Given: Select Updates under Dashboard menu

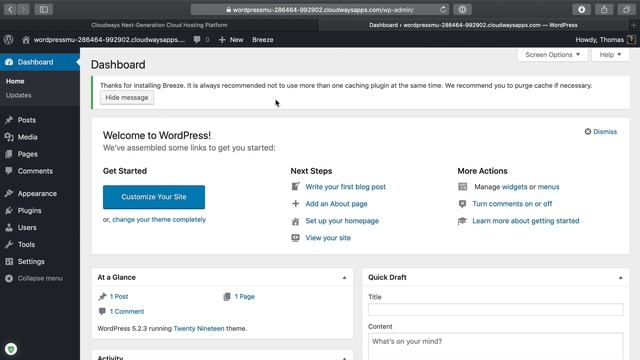Looking at the screenshot, I should pyautogui.click(x=18, y=95).
